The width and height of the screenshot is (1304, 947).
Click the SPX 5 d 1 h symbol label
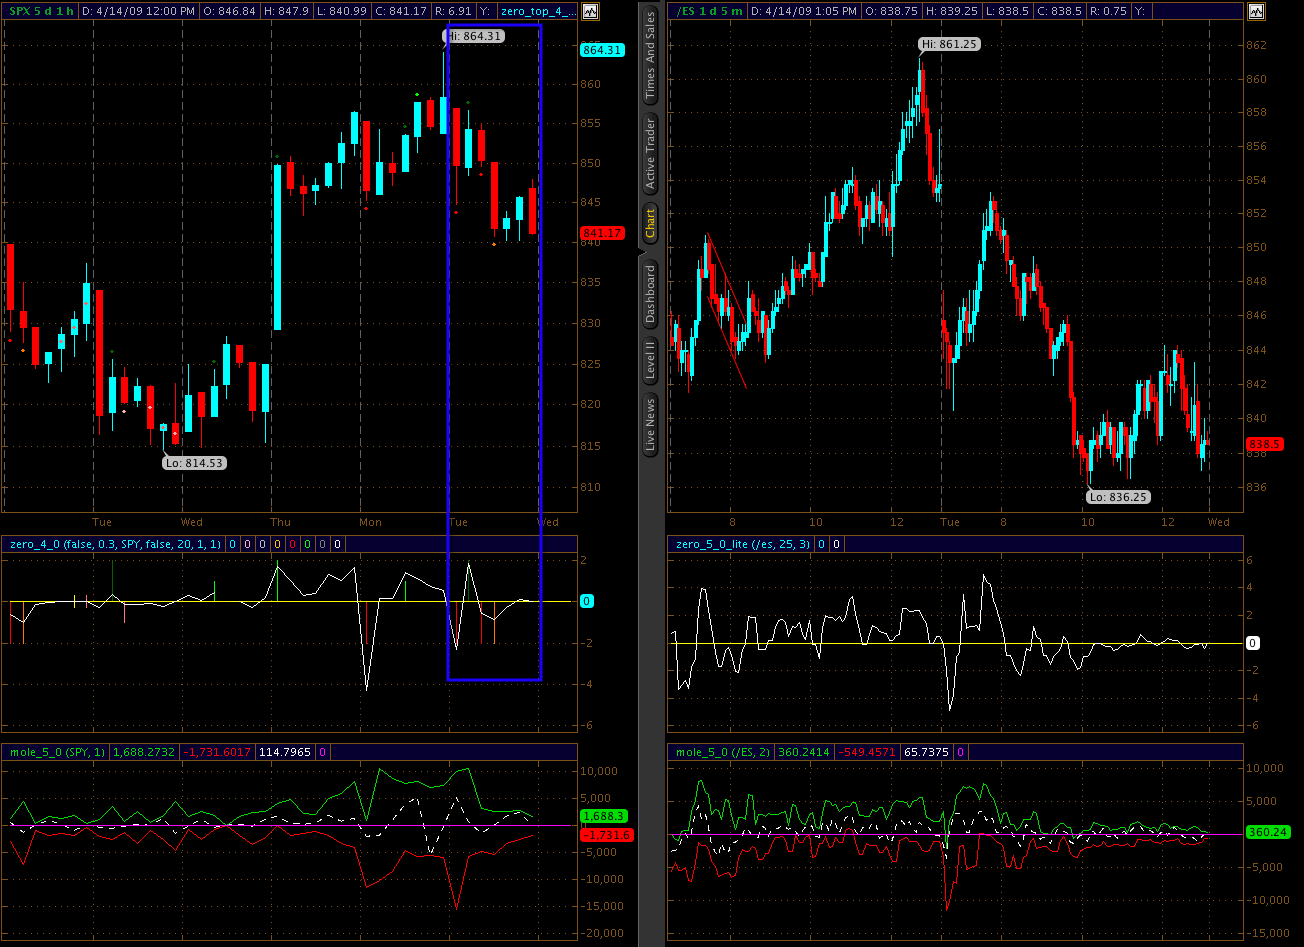coord(41,11)
